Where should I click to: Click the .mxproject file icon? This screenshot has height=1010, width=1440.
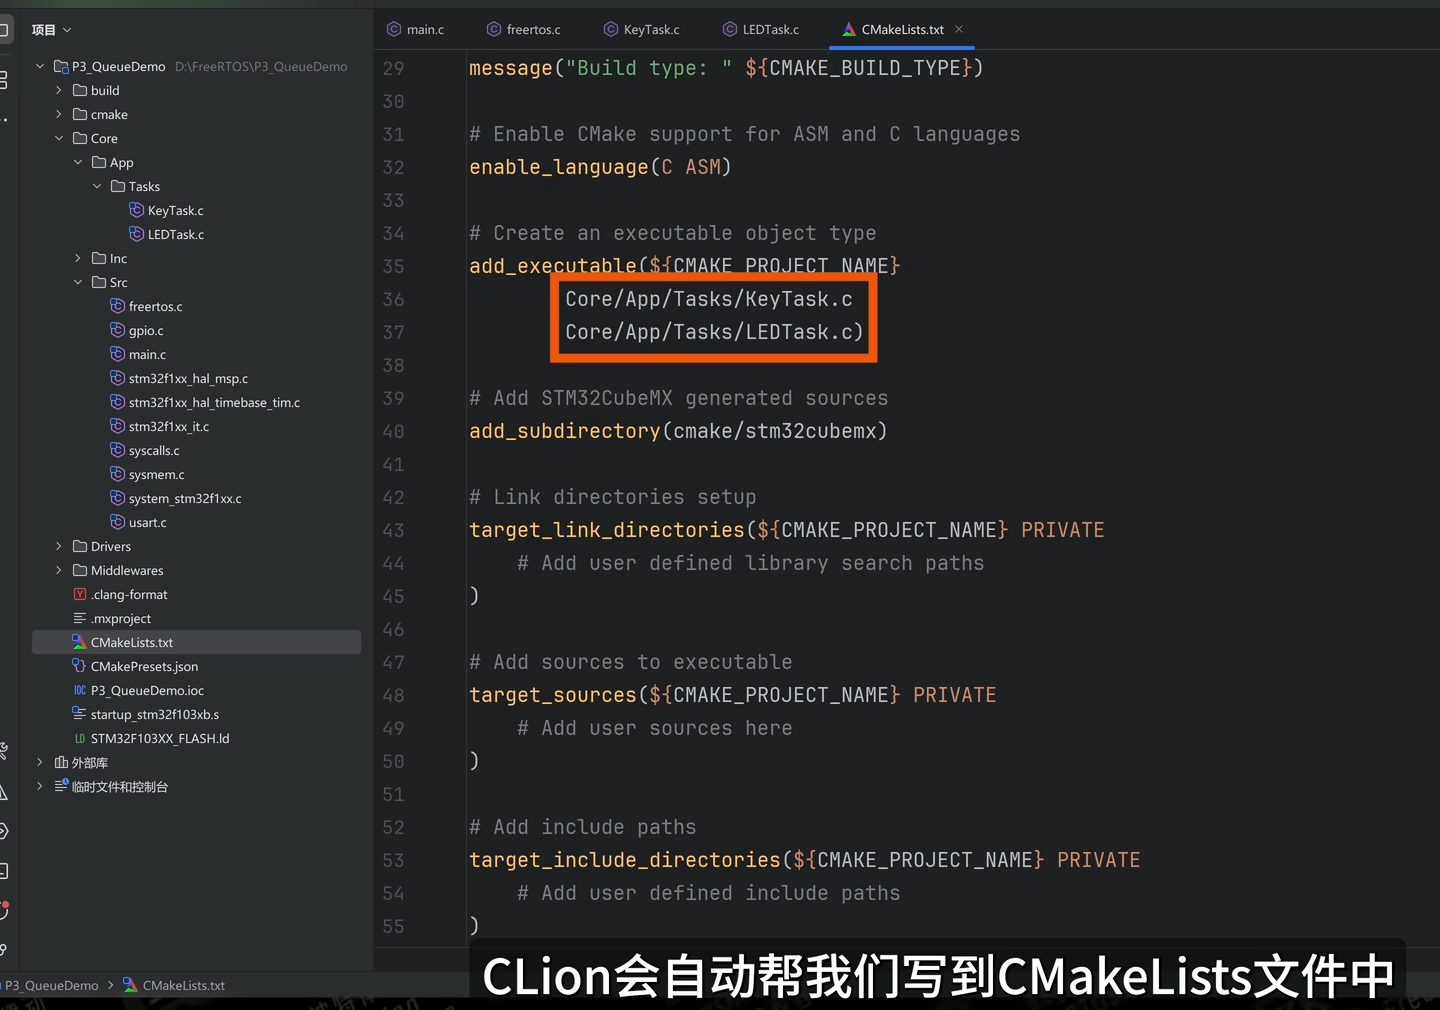80,618
